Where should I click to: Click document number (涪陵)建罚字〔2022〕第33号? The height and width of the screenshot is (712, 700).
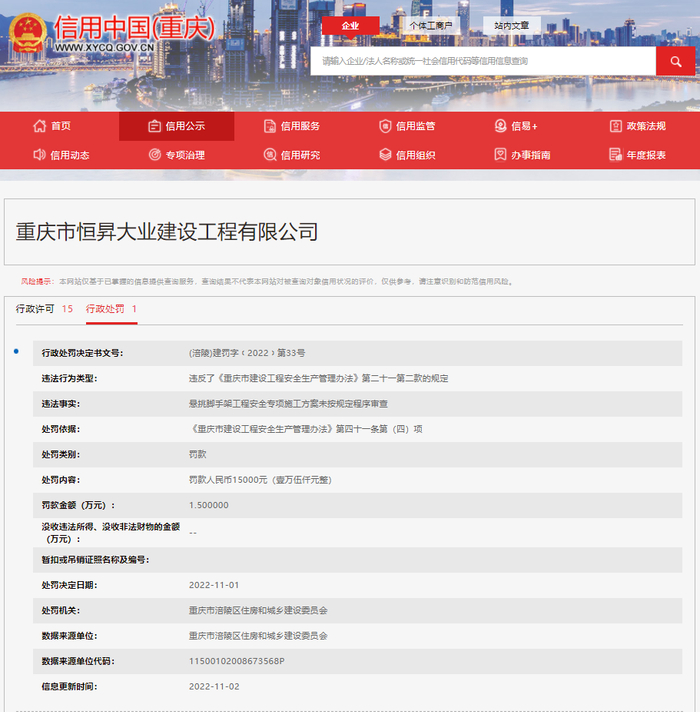(247, 353)
